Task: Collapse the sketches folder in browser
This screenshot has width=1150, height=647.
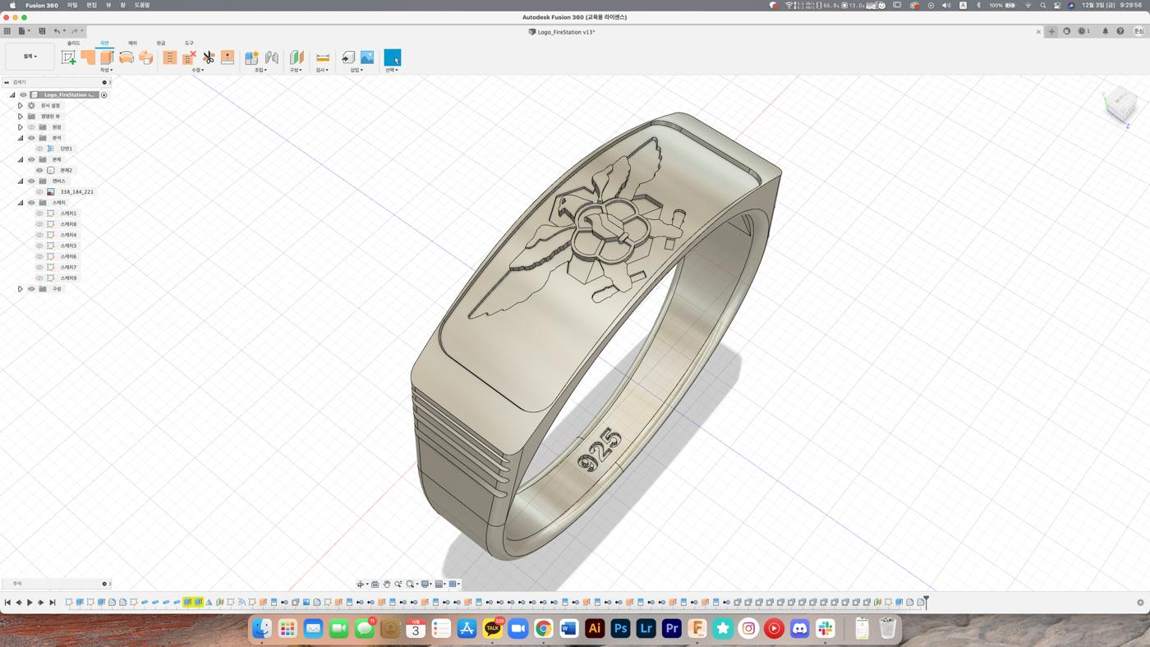Action: [21, 202]
